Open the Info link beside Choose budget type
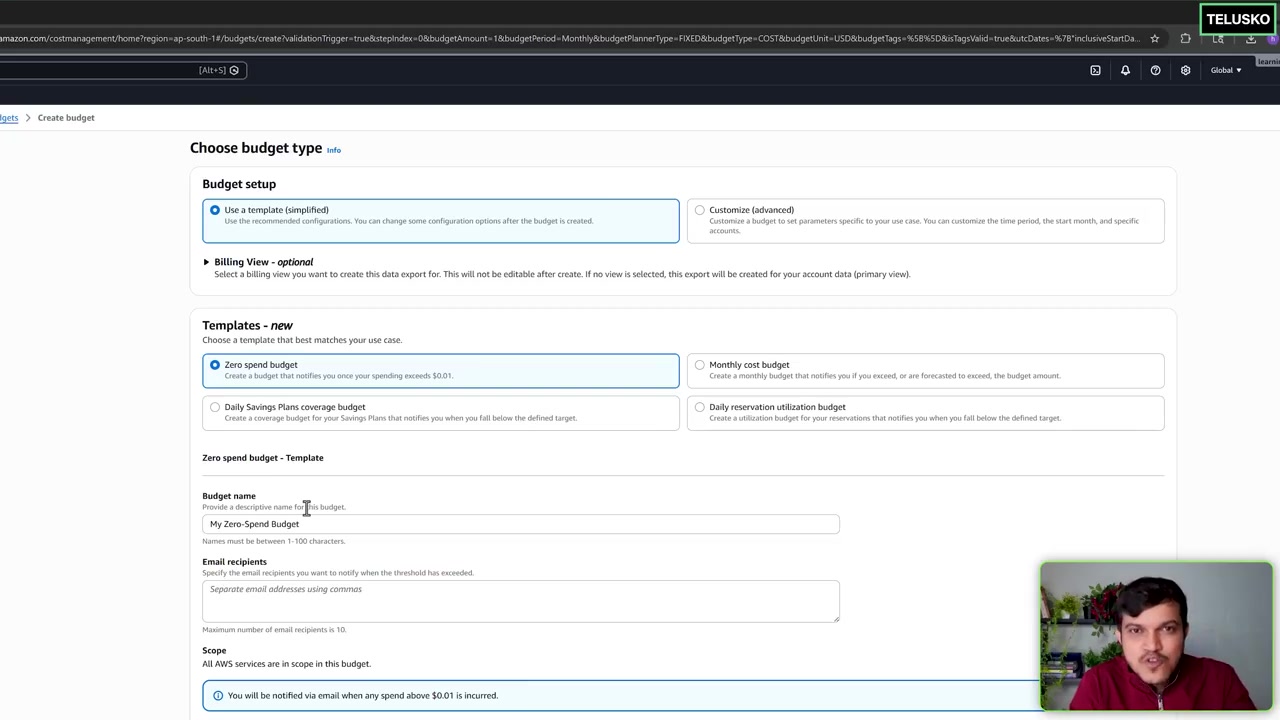 click(334, 150)
